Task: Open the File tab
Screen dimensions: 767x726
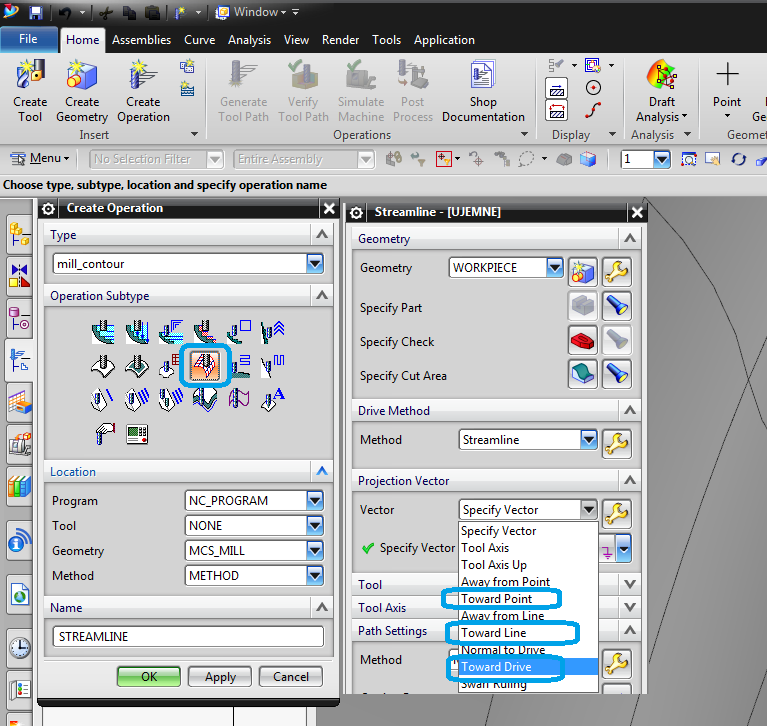Action: (28, 39)
